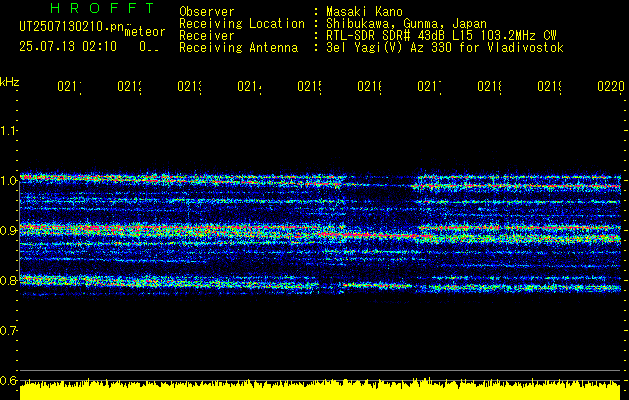Click the 'Receiving Antenna' label
629x400 pixels.
coord(239,48)
